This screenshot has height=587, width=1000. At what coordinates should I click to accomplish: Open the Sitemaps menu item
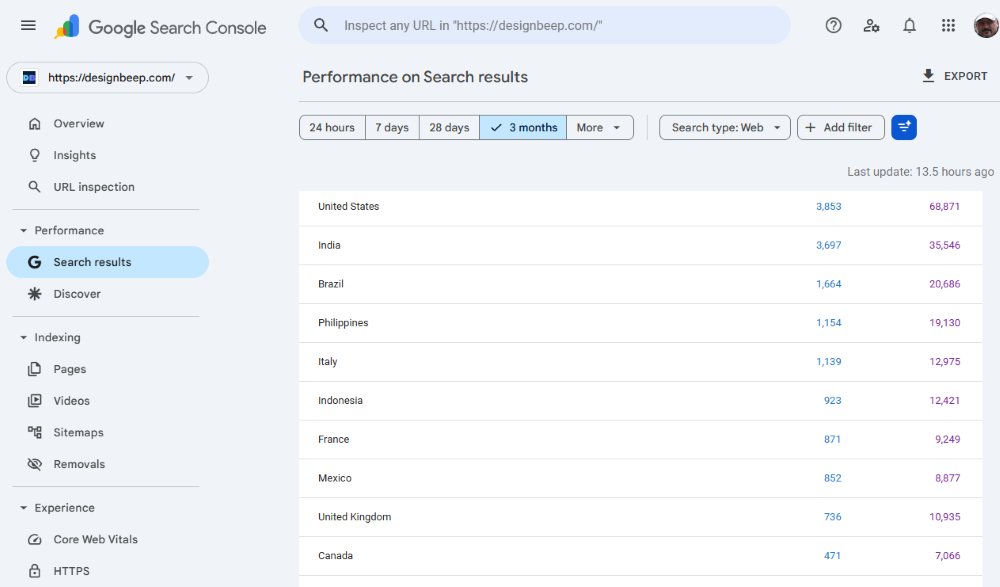pos(79,432)
